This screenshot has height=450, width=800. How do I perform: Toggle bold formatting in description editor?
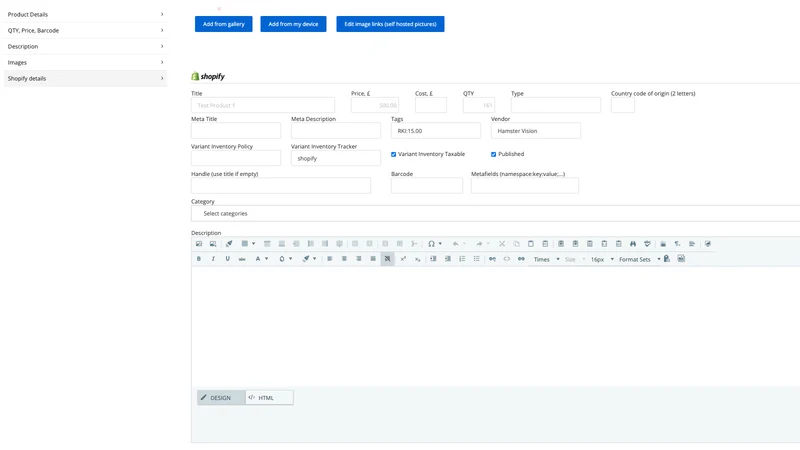click(199, 259)
